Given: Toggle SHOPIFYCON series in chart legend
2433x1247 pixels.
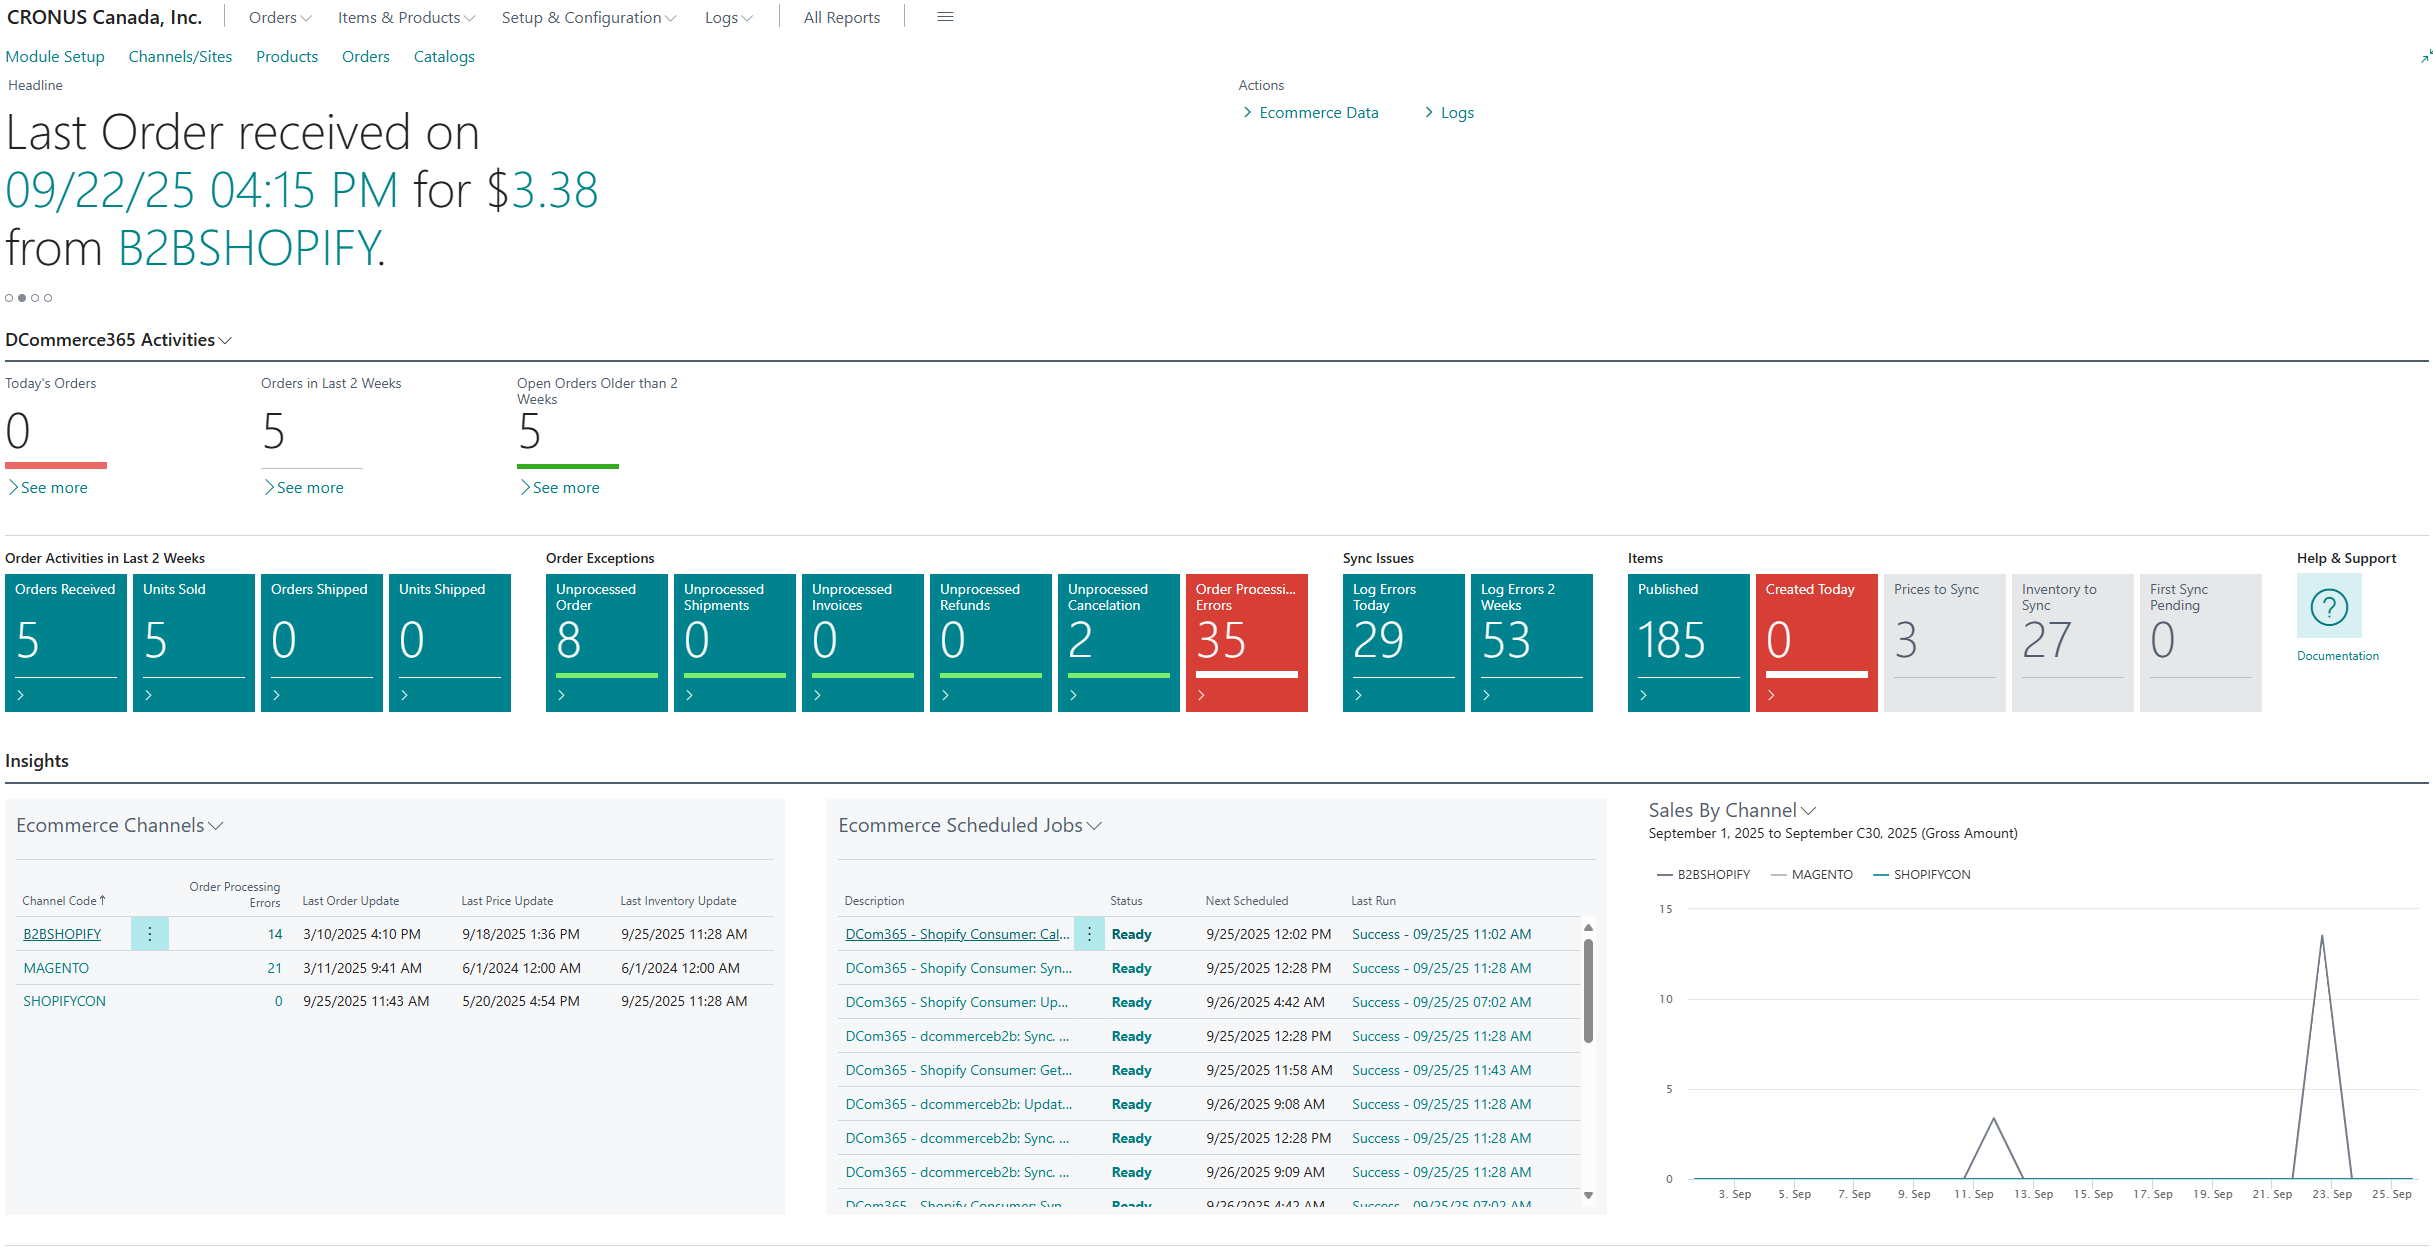Looking at the screenshot, I should pyautogui.click(x=1922, y=874).
